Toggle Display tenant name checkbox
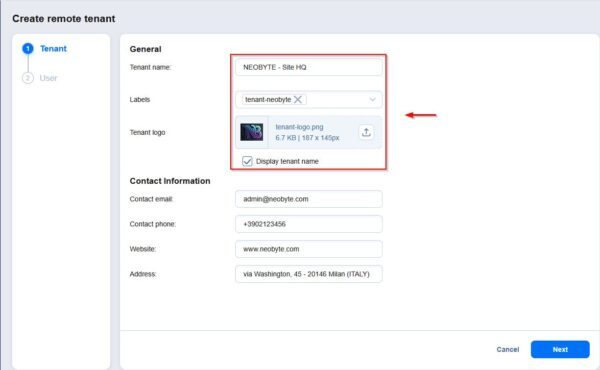This screenshot has width=600, height=370. coord(247,161)
